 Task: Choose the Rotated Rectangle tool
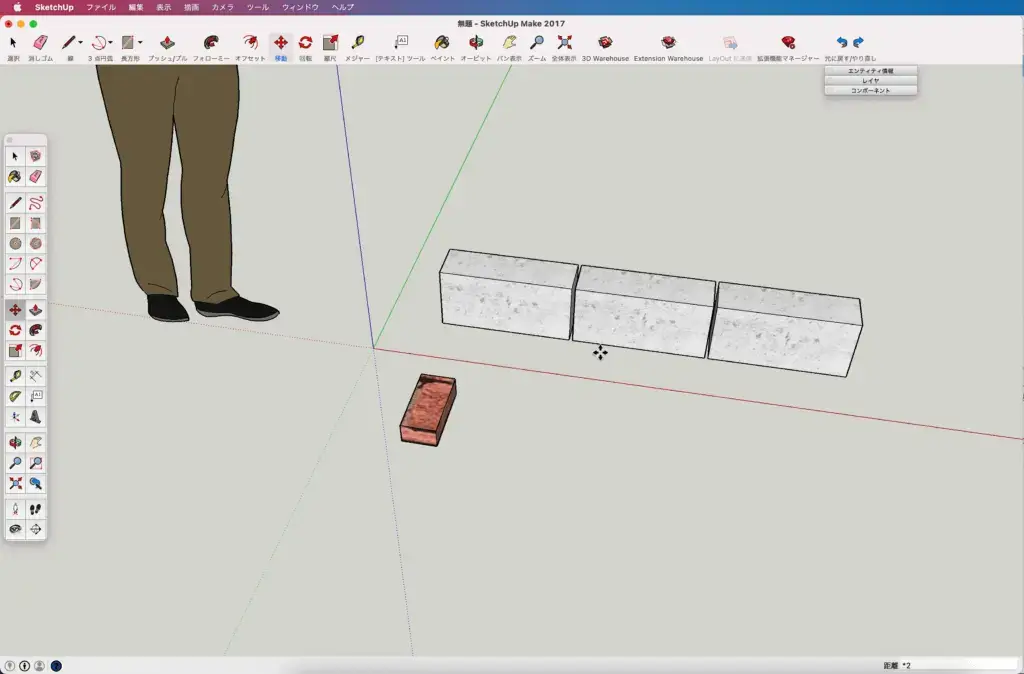35,223
